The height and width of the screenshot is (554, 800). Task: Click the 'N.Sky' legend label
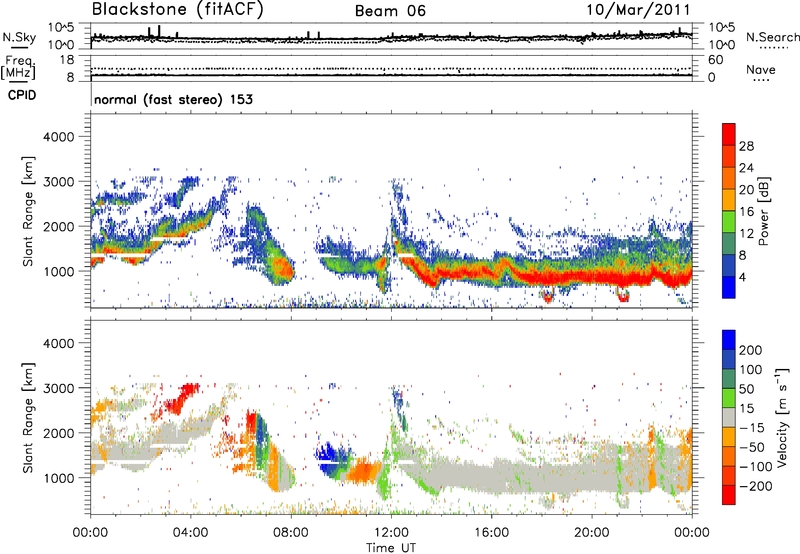[x=19, y=37]
